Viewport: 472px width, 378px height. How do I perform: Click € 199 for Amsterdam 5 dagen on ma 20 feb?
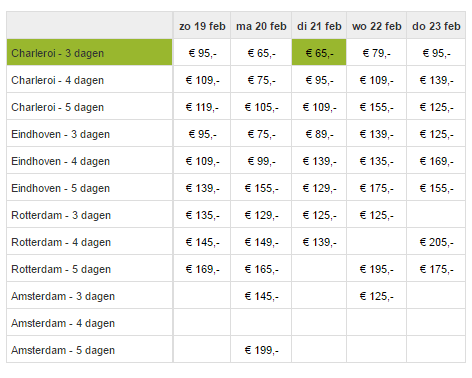pos(261,350)
